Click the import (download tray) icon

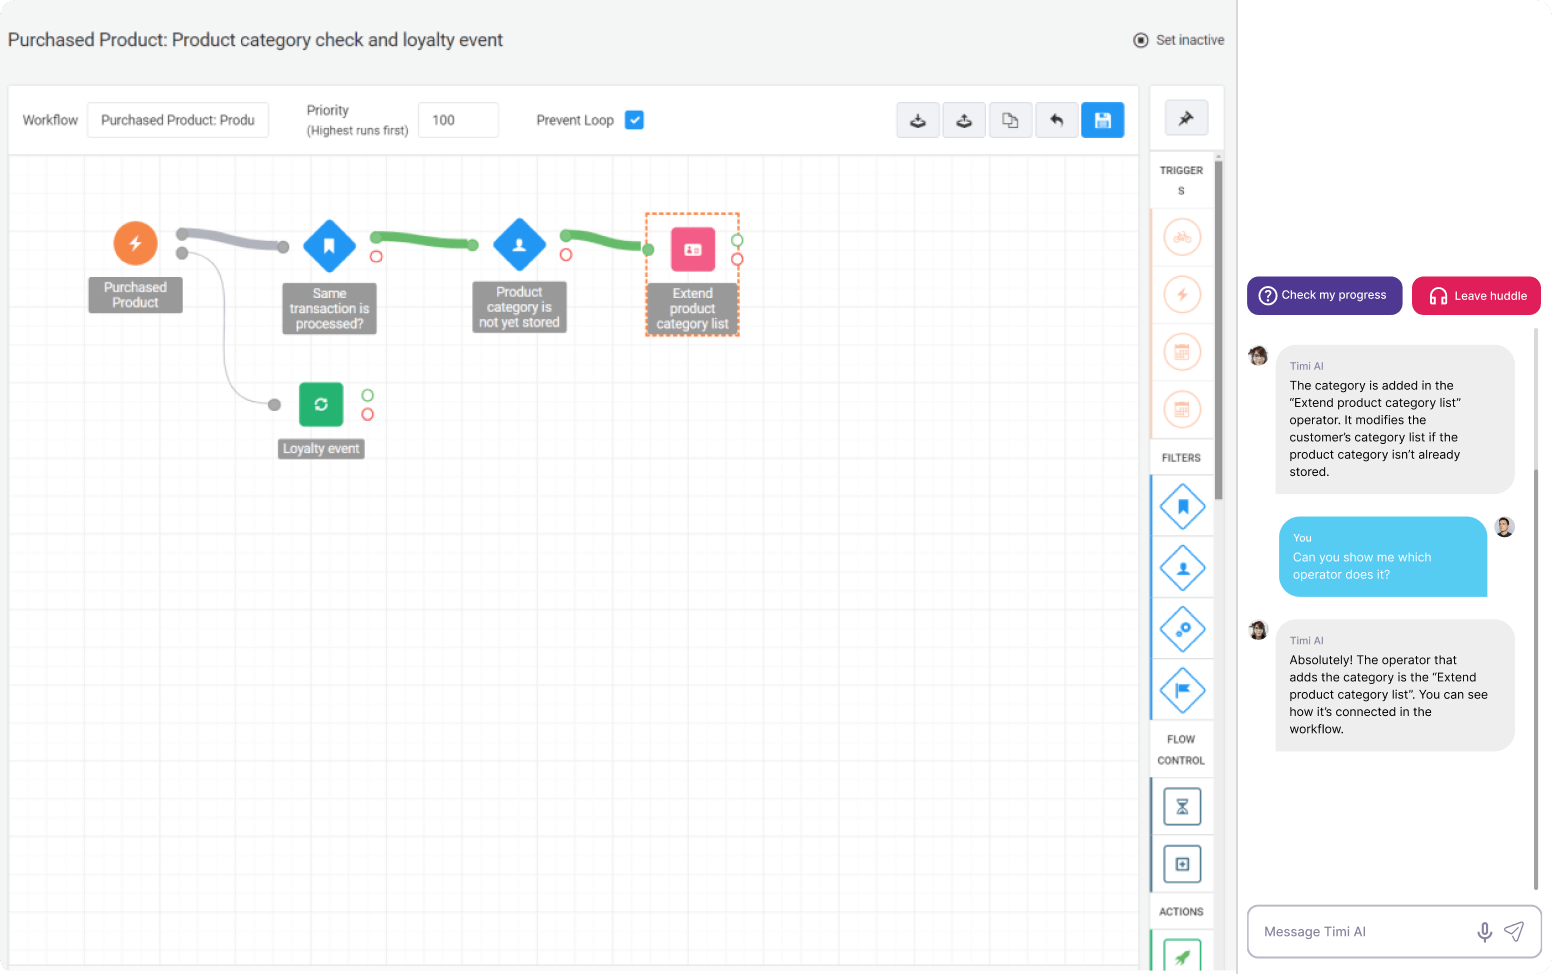click(917, 120)
